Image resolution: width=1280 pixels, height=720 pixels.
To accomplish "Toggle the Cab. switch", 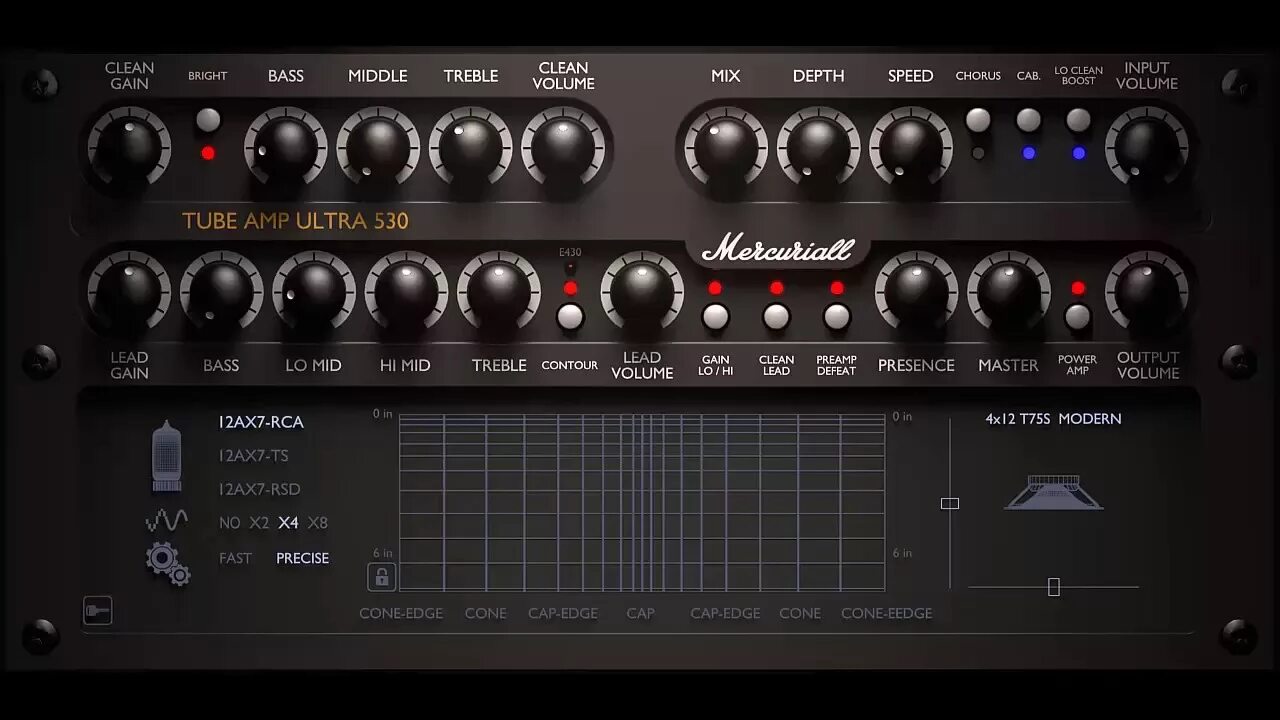I will point(1028,120).
